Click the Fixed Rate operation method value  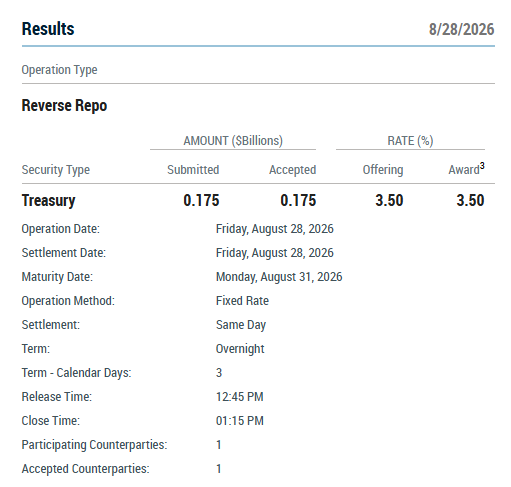(242, 301)
